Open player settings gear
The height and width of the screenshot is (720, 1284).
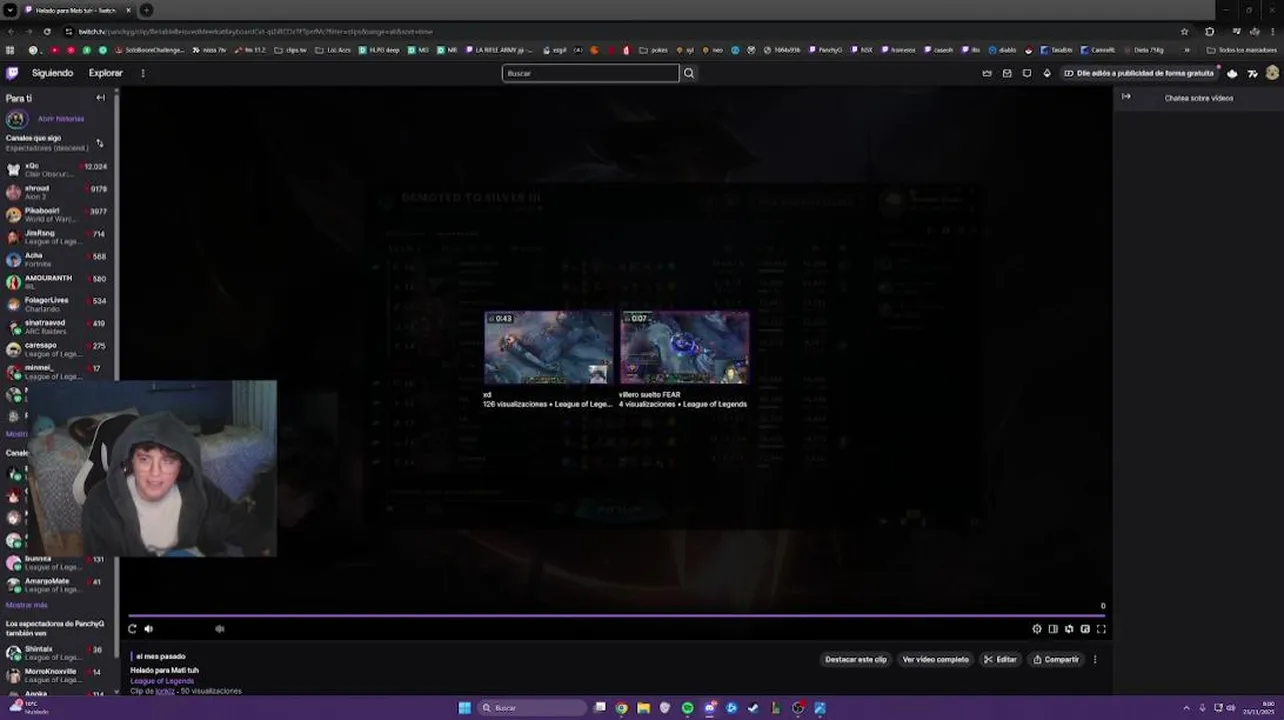click(x=1037, y=629)
